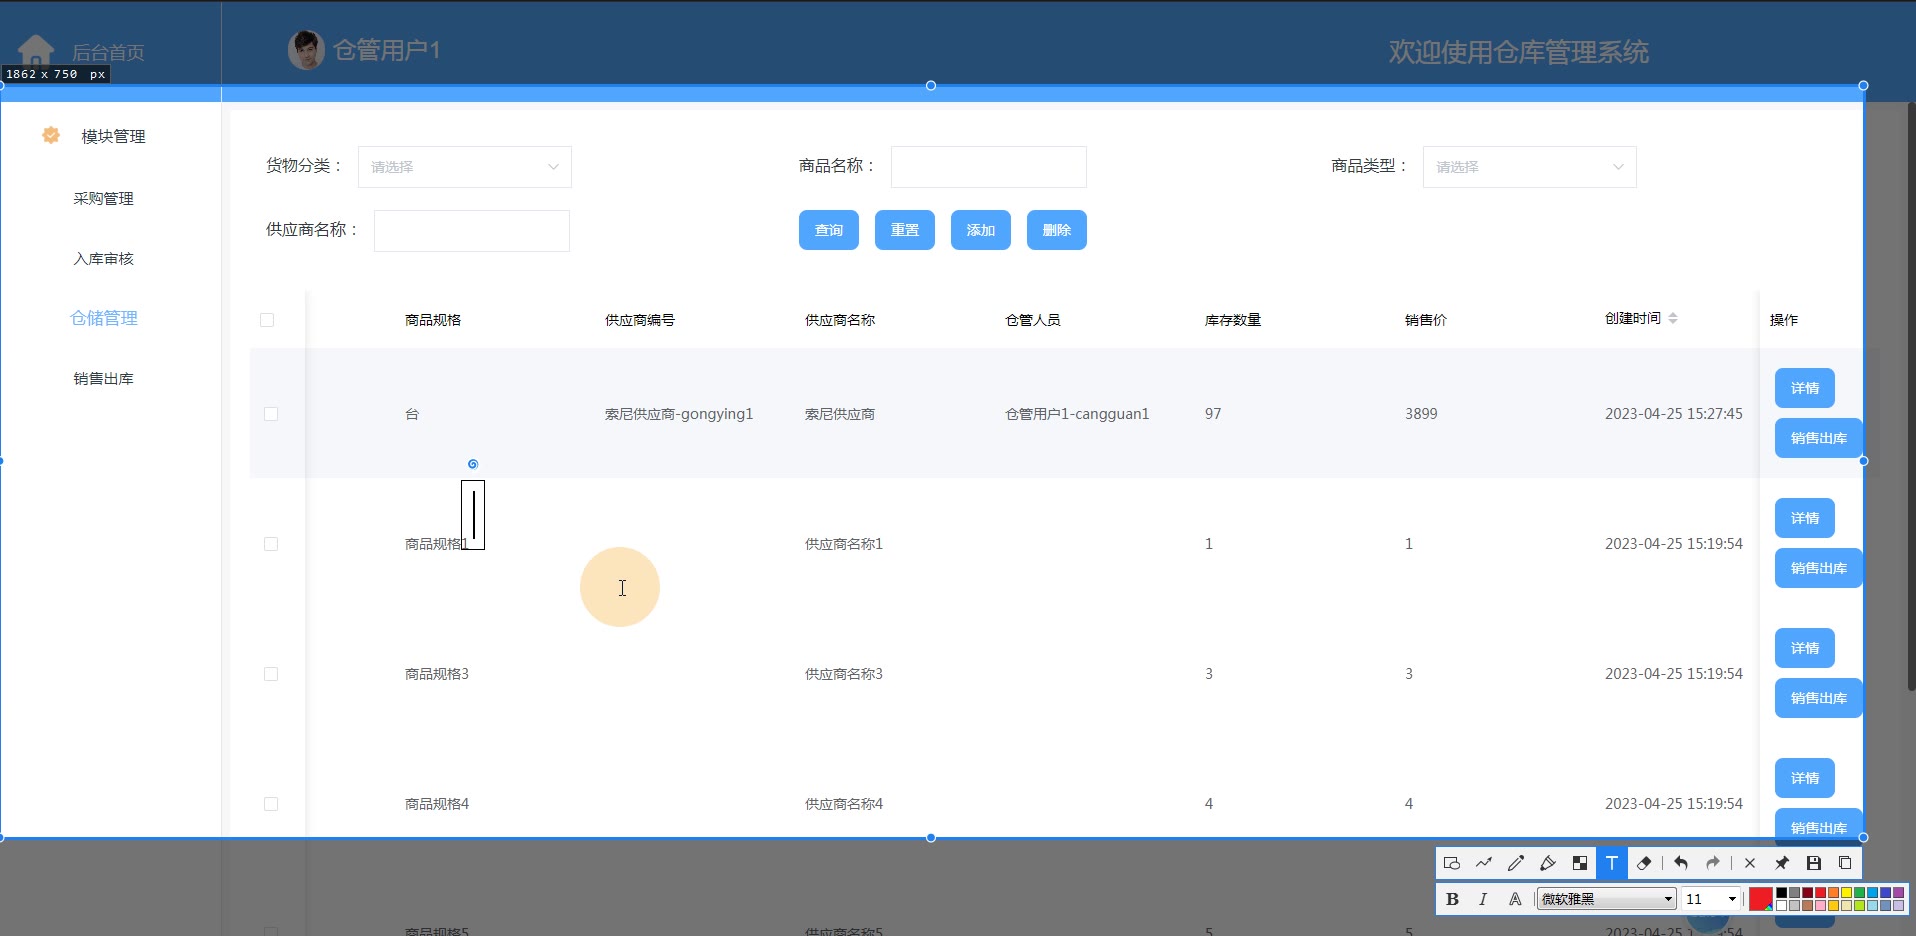Click cell 仓管用户1-cangguan1
The image size is (1916, 936).
point(1077,414)
